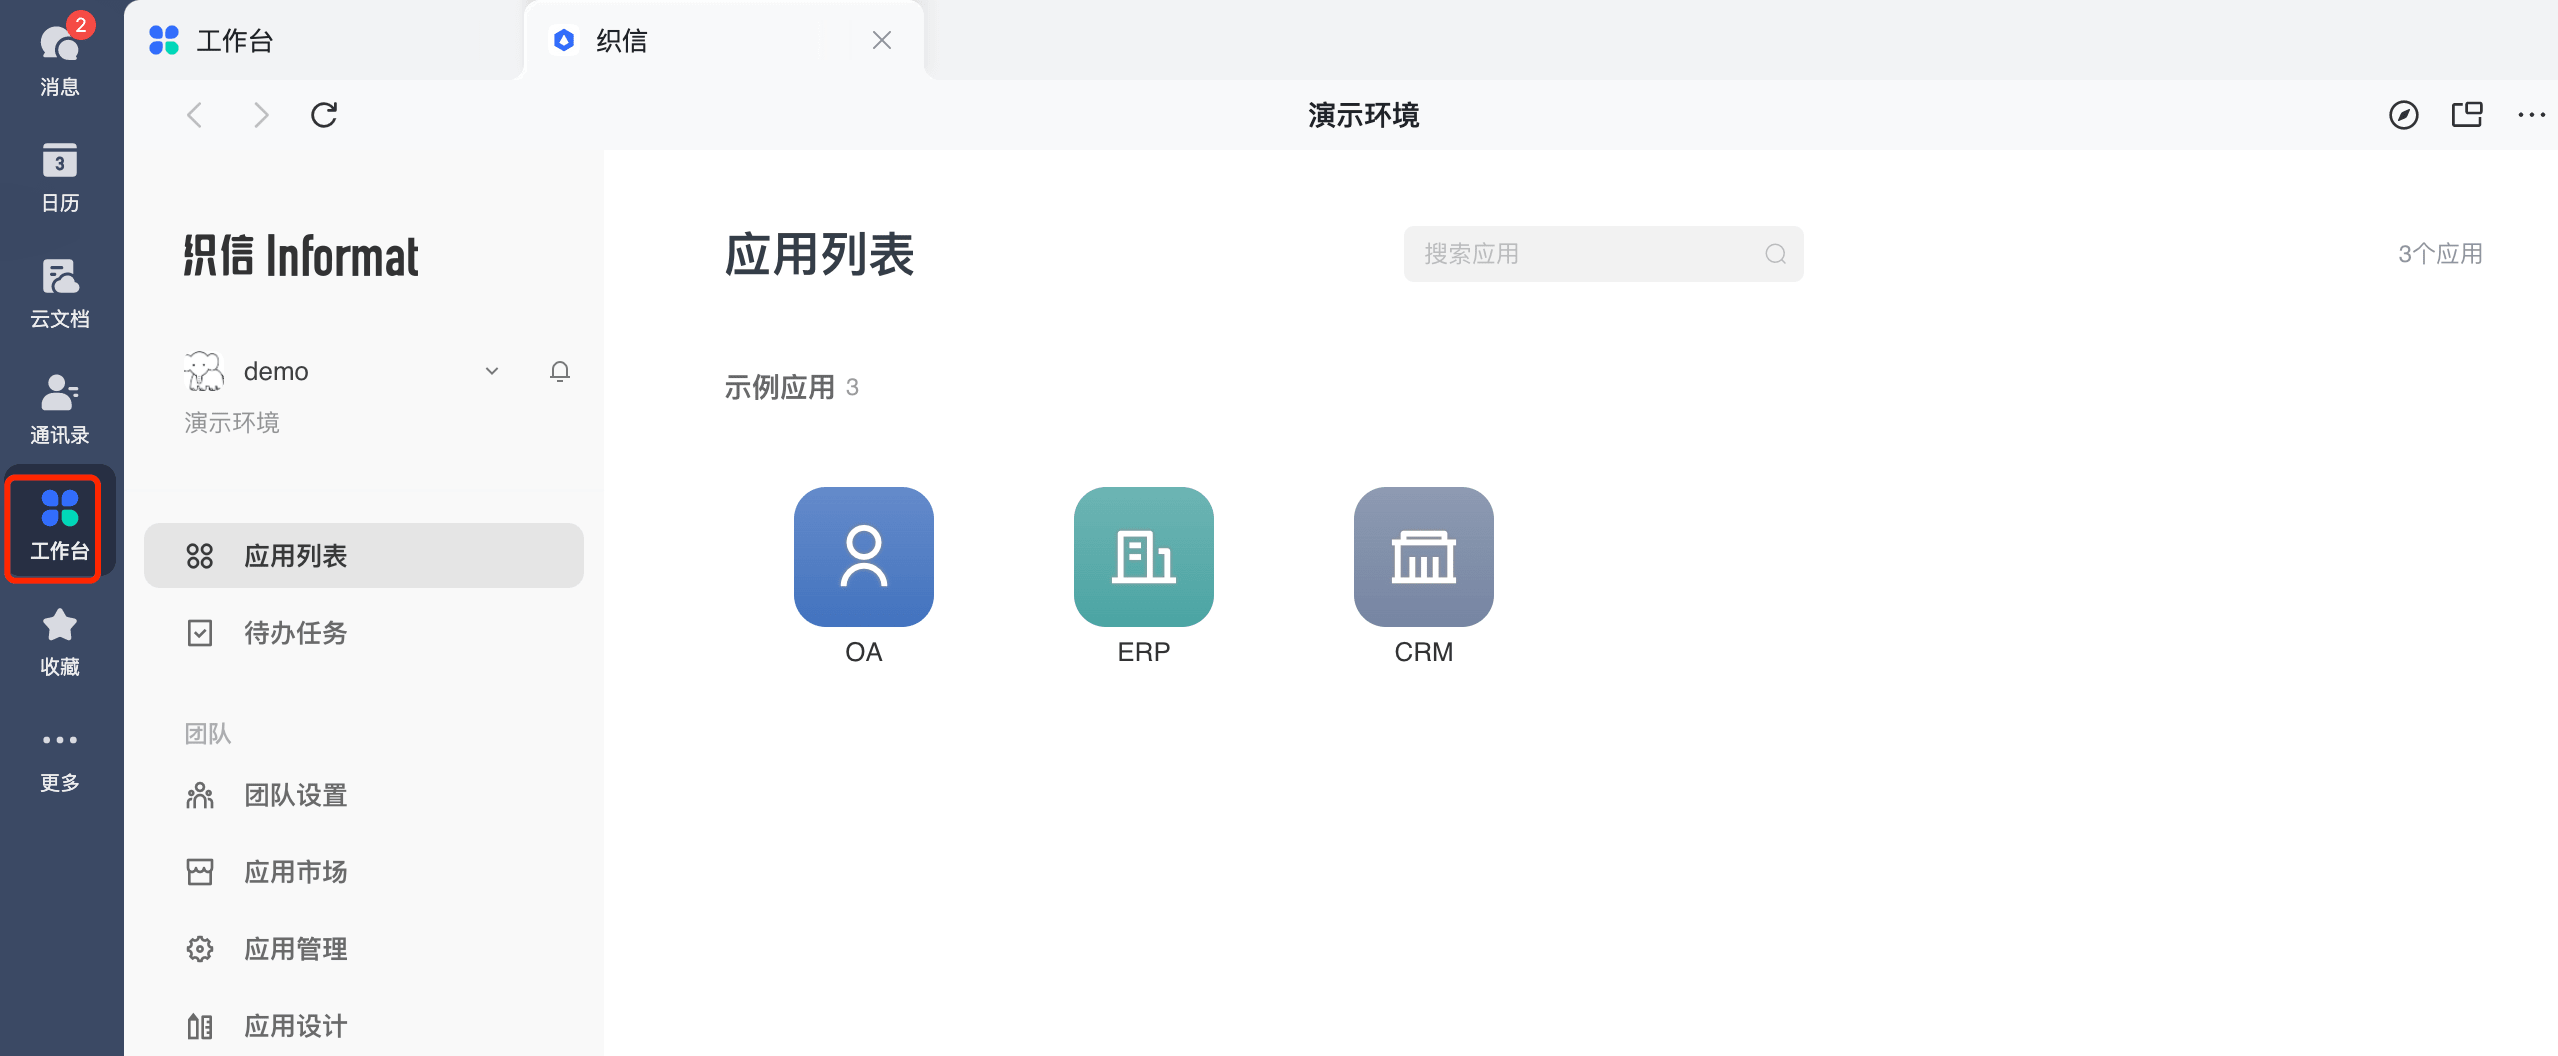Launch the ERP app
The image size is (2558, 1056).
pos(1143,557)
